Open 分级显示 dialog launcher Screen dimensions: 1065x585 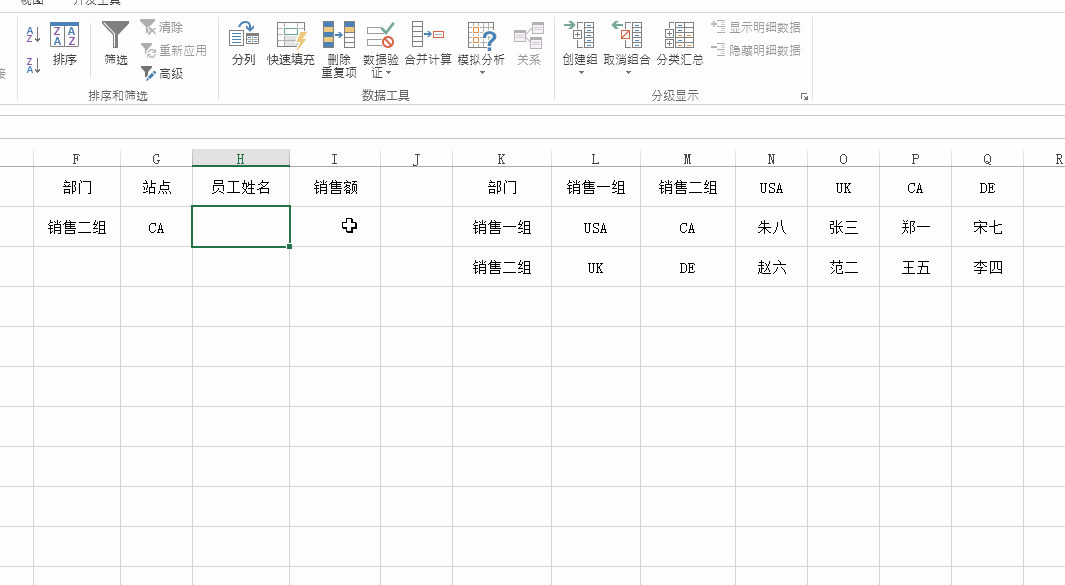(x=804, y=96)
